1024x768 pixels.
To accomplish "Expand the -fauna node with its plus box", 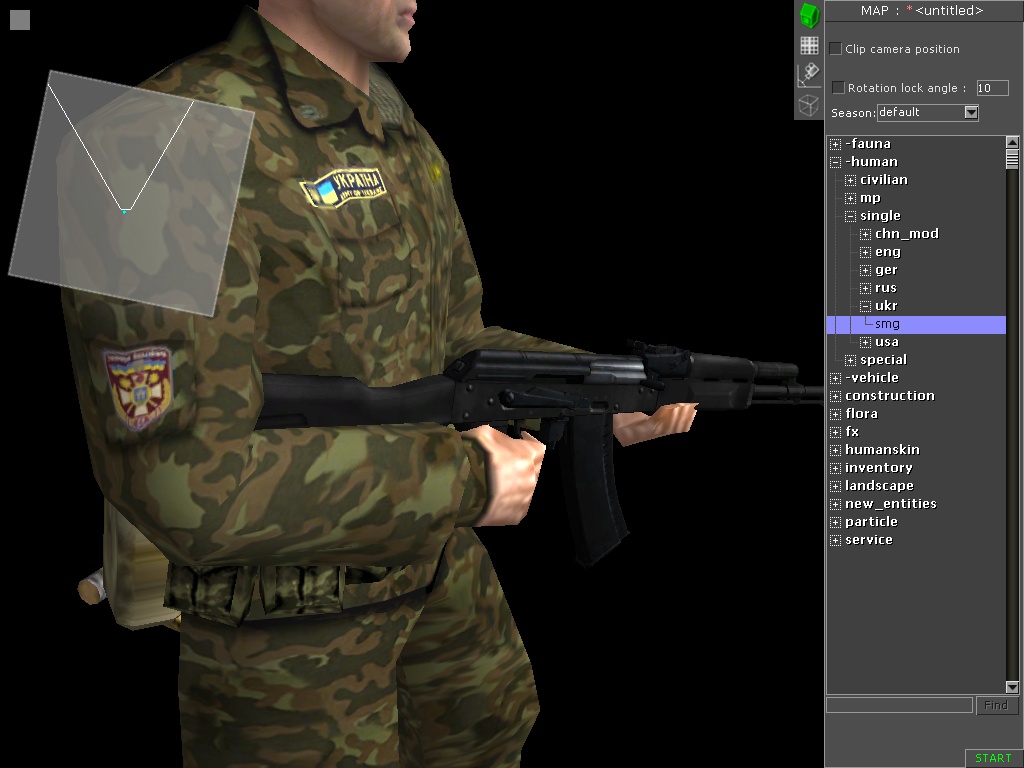I will point(835,144).
